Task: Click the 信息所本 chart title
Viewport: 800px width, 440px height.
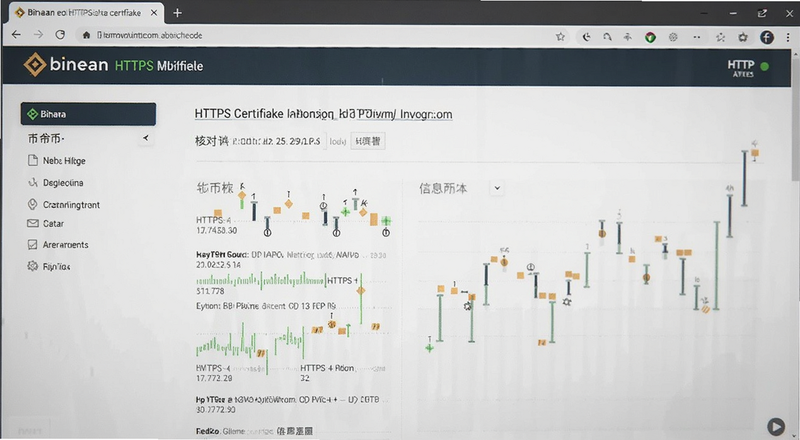Action: pos(443,188)
